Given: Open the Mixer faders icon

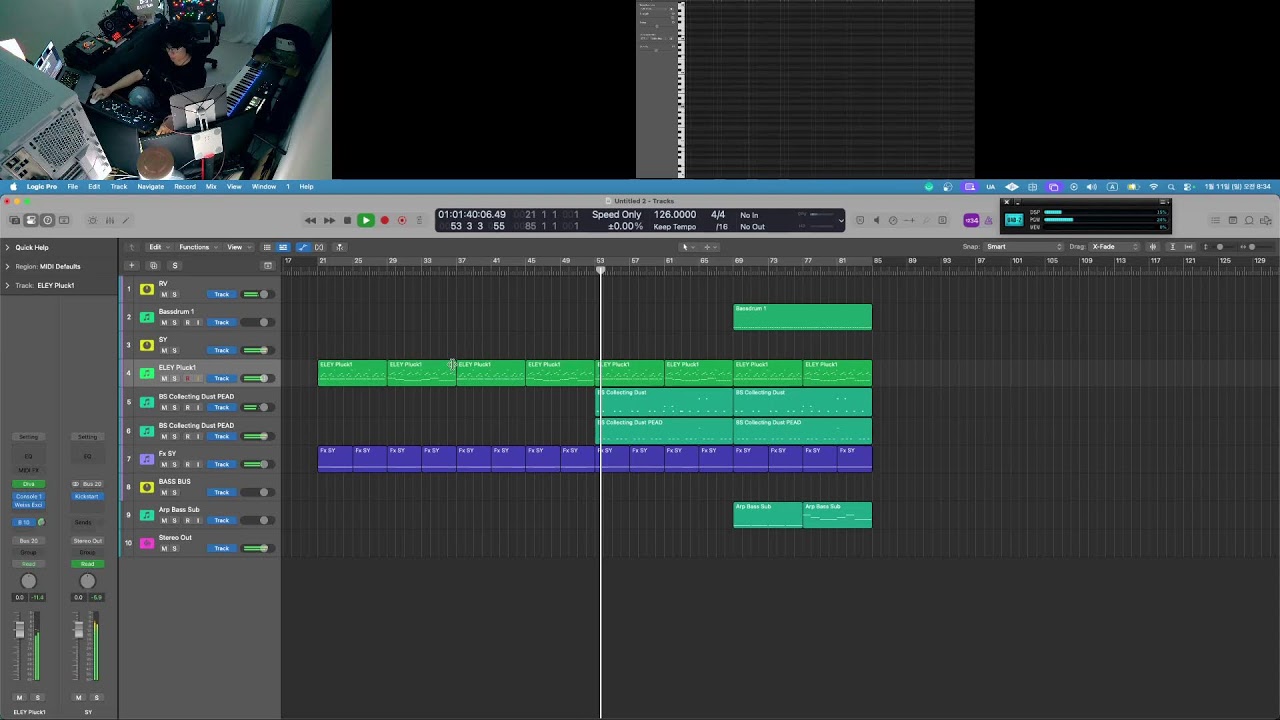Looking at the screenshot, I should [110, 220].
